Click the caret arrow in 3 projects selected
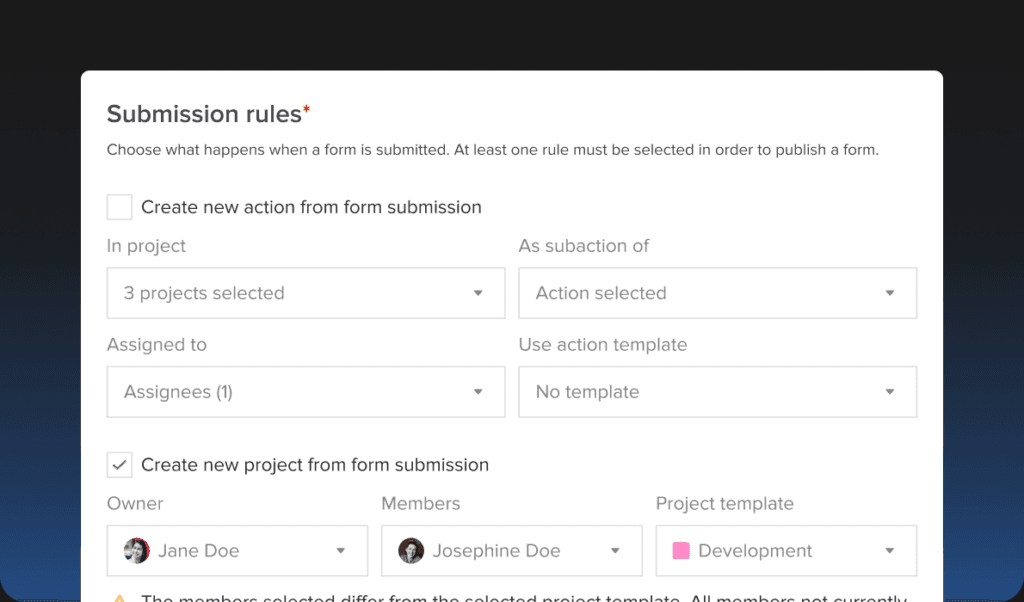Screen dimensions: 1024x602 click(478, 293)
